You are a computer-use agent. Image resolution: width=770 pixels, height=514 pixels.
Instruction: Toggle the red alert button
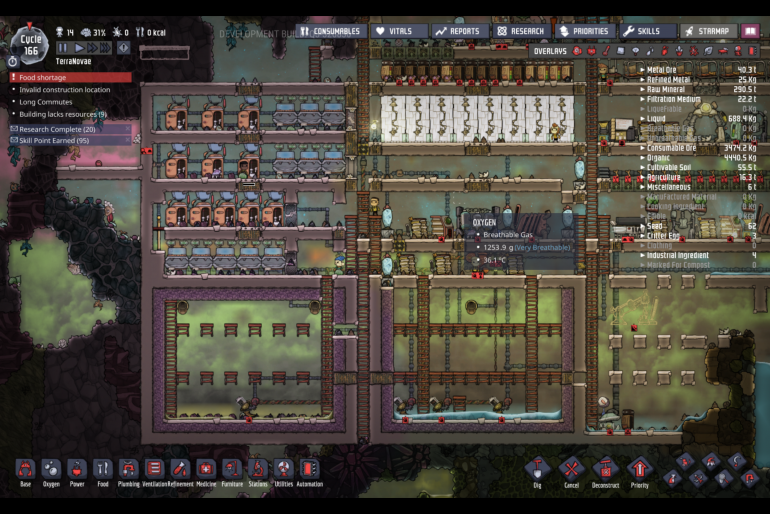pos(123,48)
